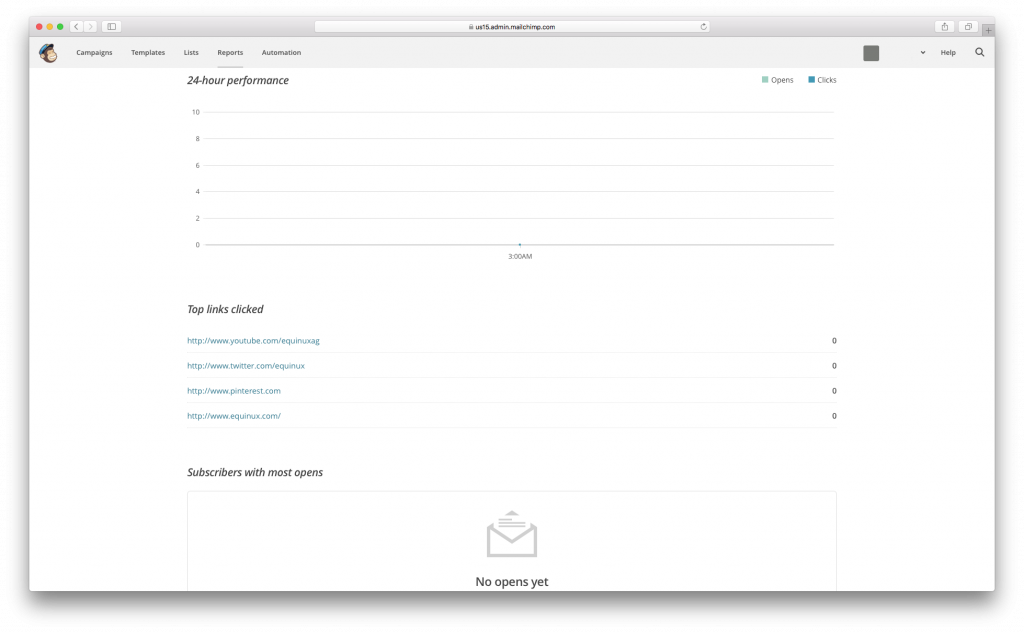Click the click count for youtube link

(x=834, y=340)
